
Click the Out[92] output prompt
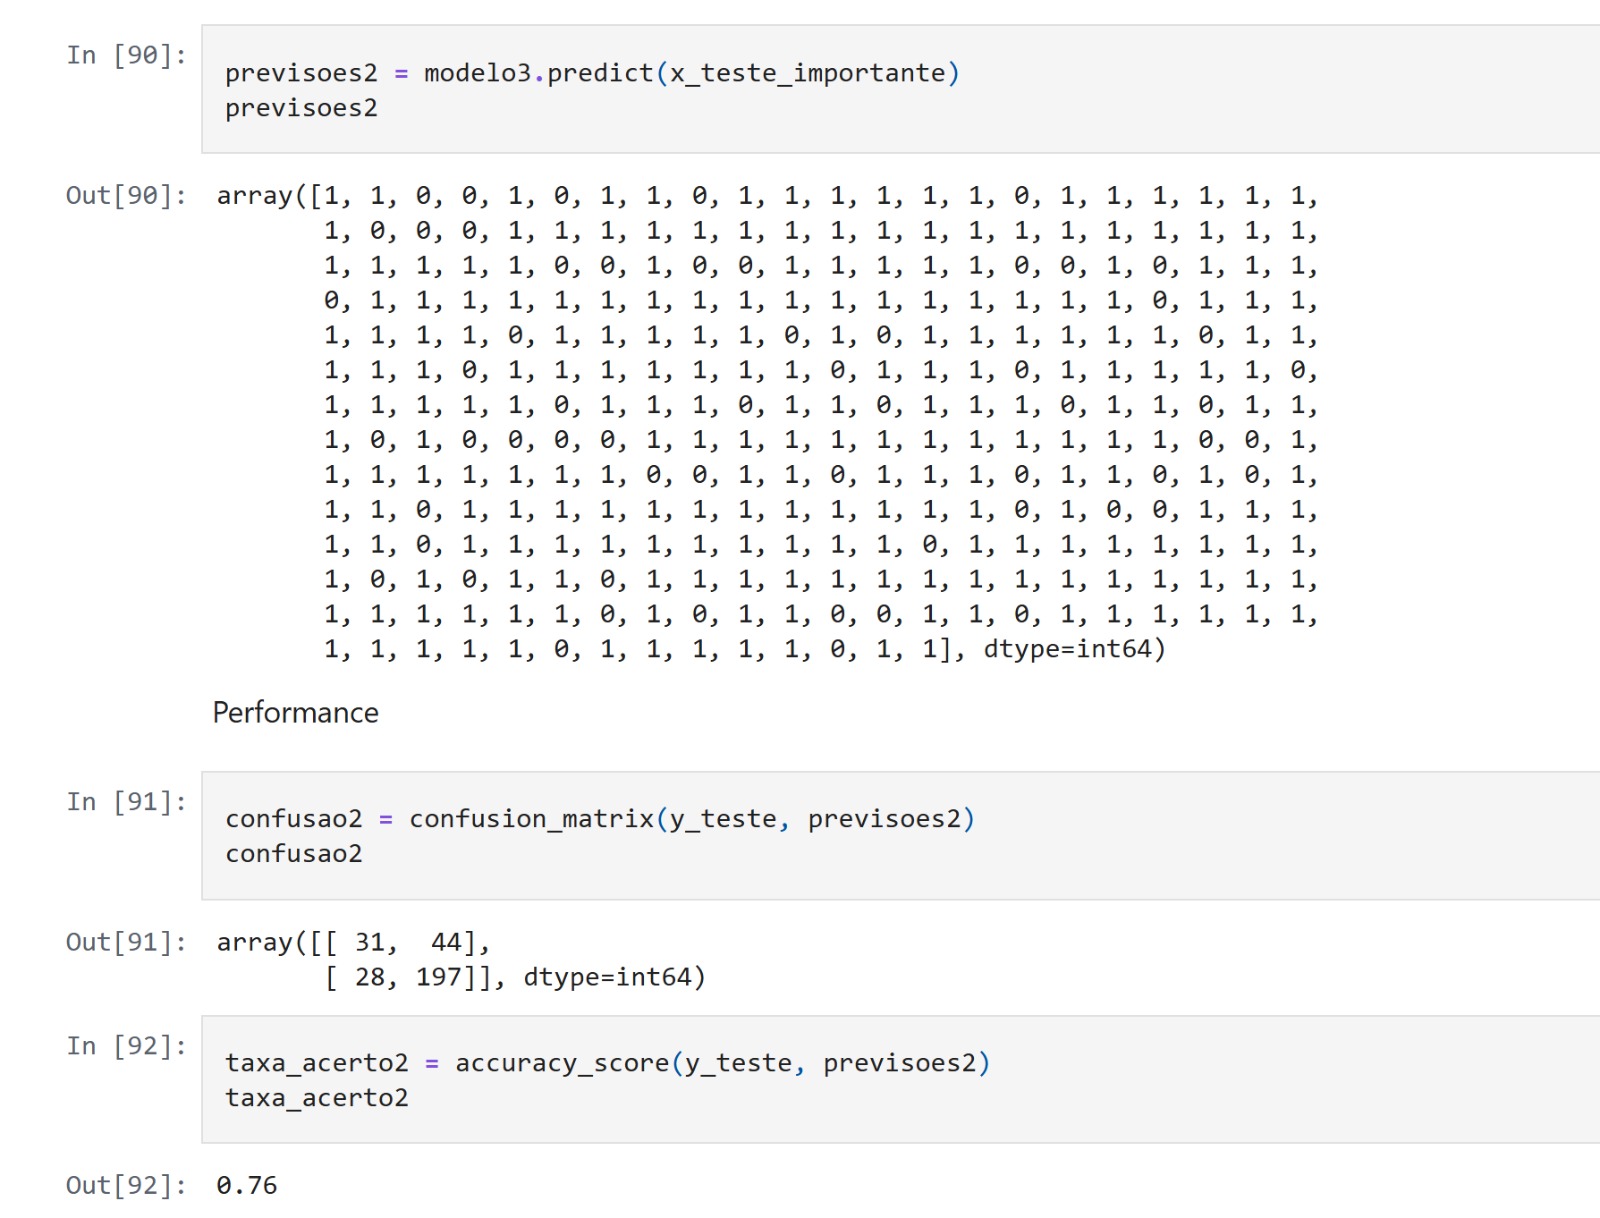pyautogui.click(x=126, y=1185)
